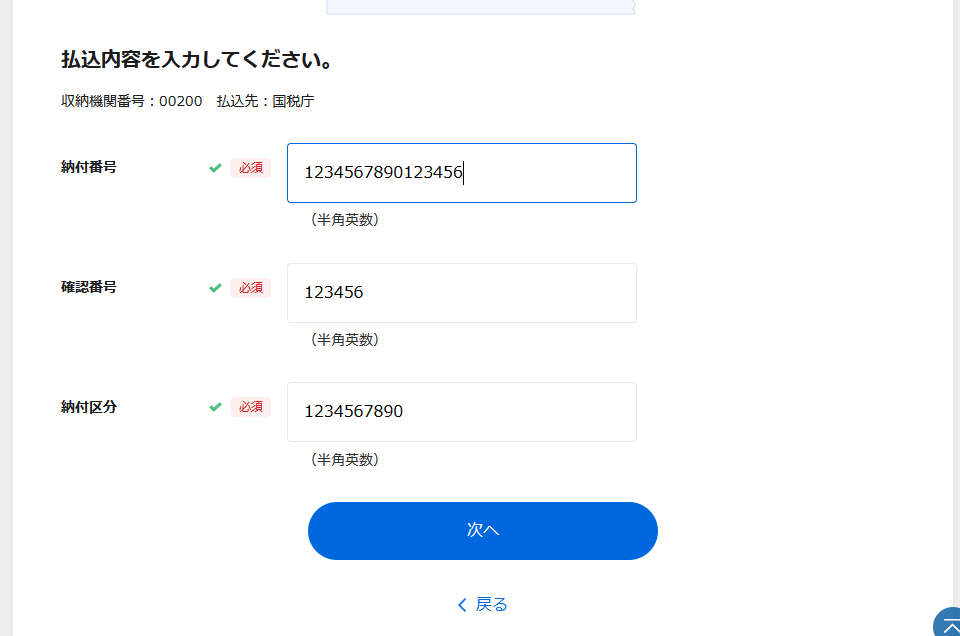Focus the 確認番号 text box
The width and height of the screenshot is (960, 636).
coord(462,293)
